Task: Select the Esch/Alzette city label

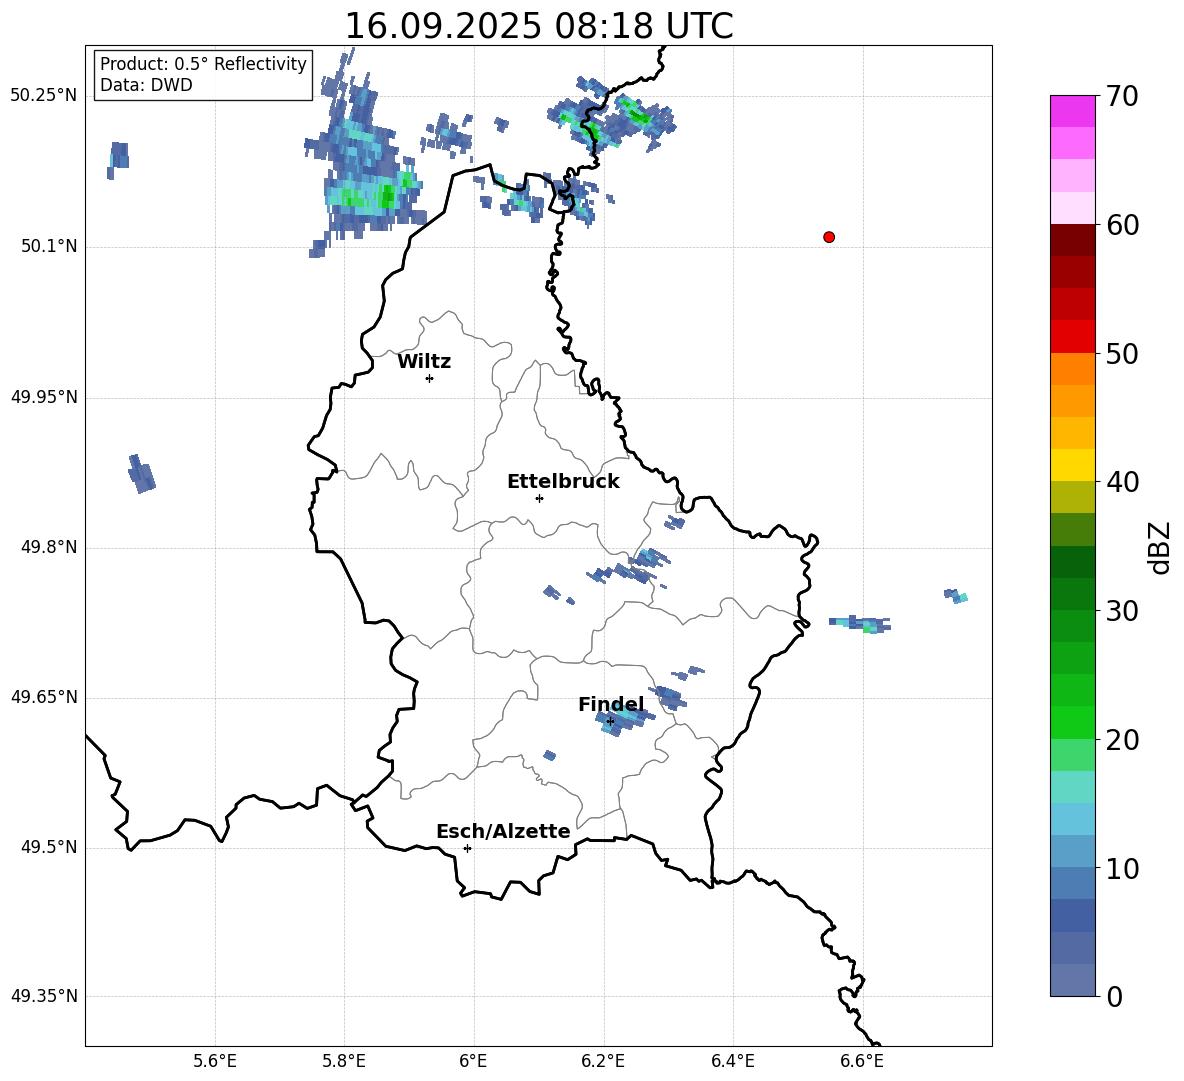Action: point(503,831)
